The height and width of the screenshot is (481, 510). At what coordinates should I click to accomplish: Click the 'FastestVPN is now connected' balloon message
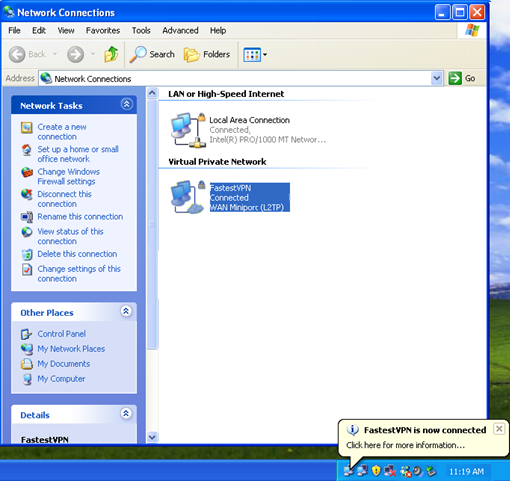click(x=425, y=430)
